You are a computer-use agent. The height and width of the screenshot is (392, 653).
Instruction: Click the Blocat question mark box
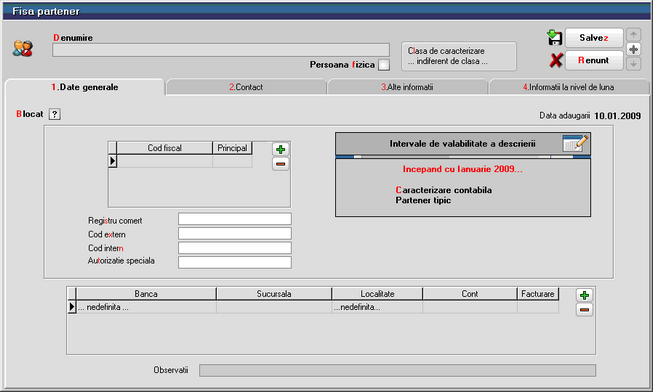(x=55, y=114)
